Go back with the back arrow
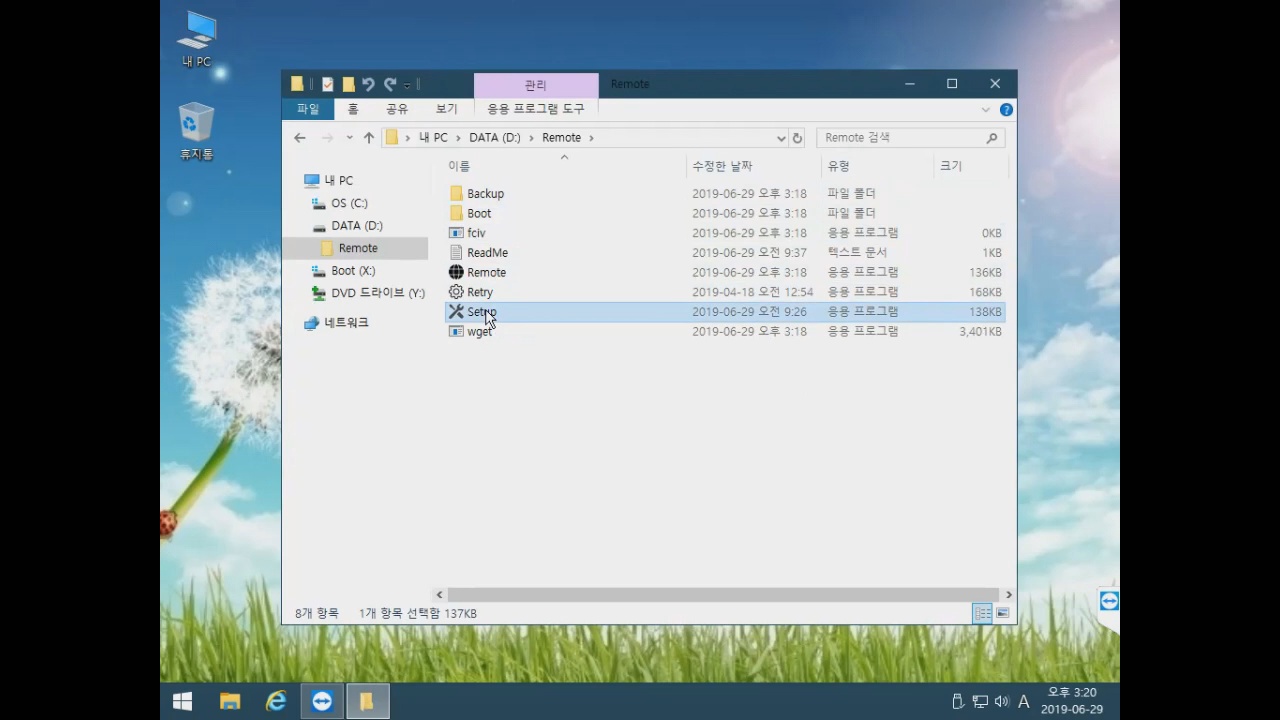This screenshot has height=720, width=1280. coord(300,138)
